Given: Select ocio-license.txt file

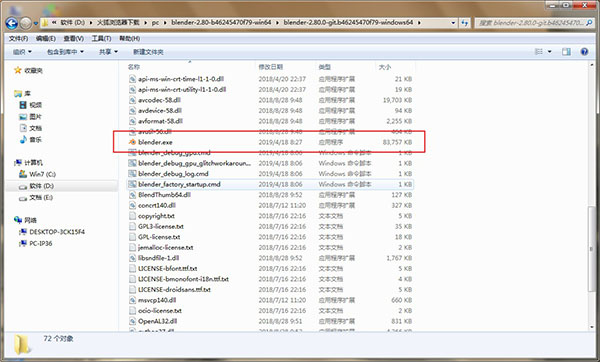Looking at the screenshot, I should pos(270,310).
